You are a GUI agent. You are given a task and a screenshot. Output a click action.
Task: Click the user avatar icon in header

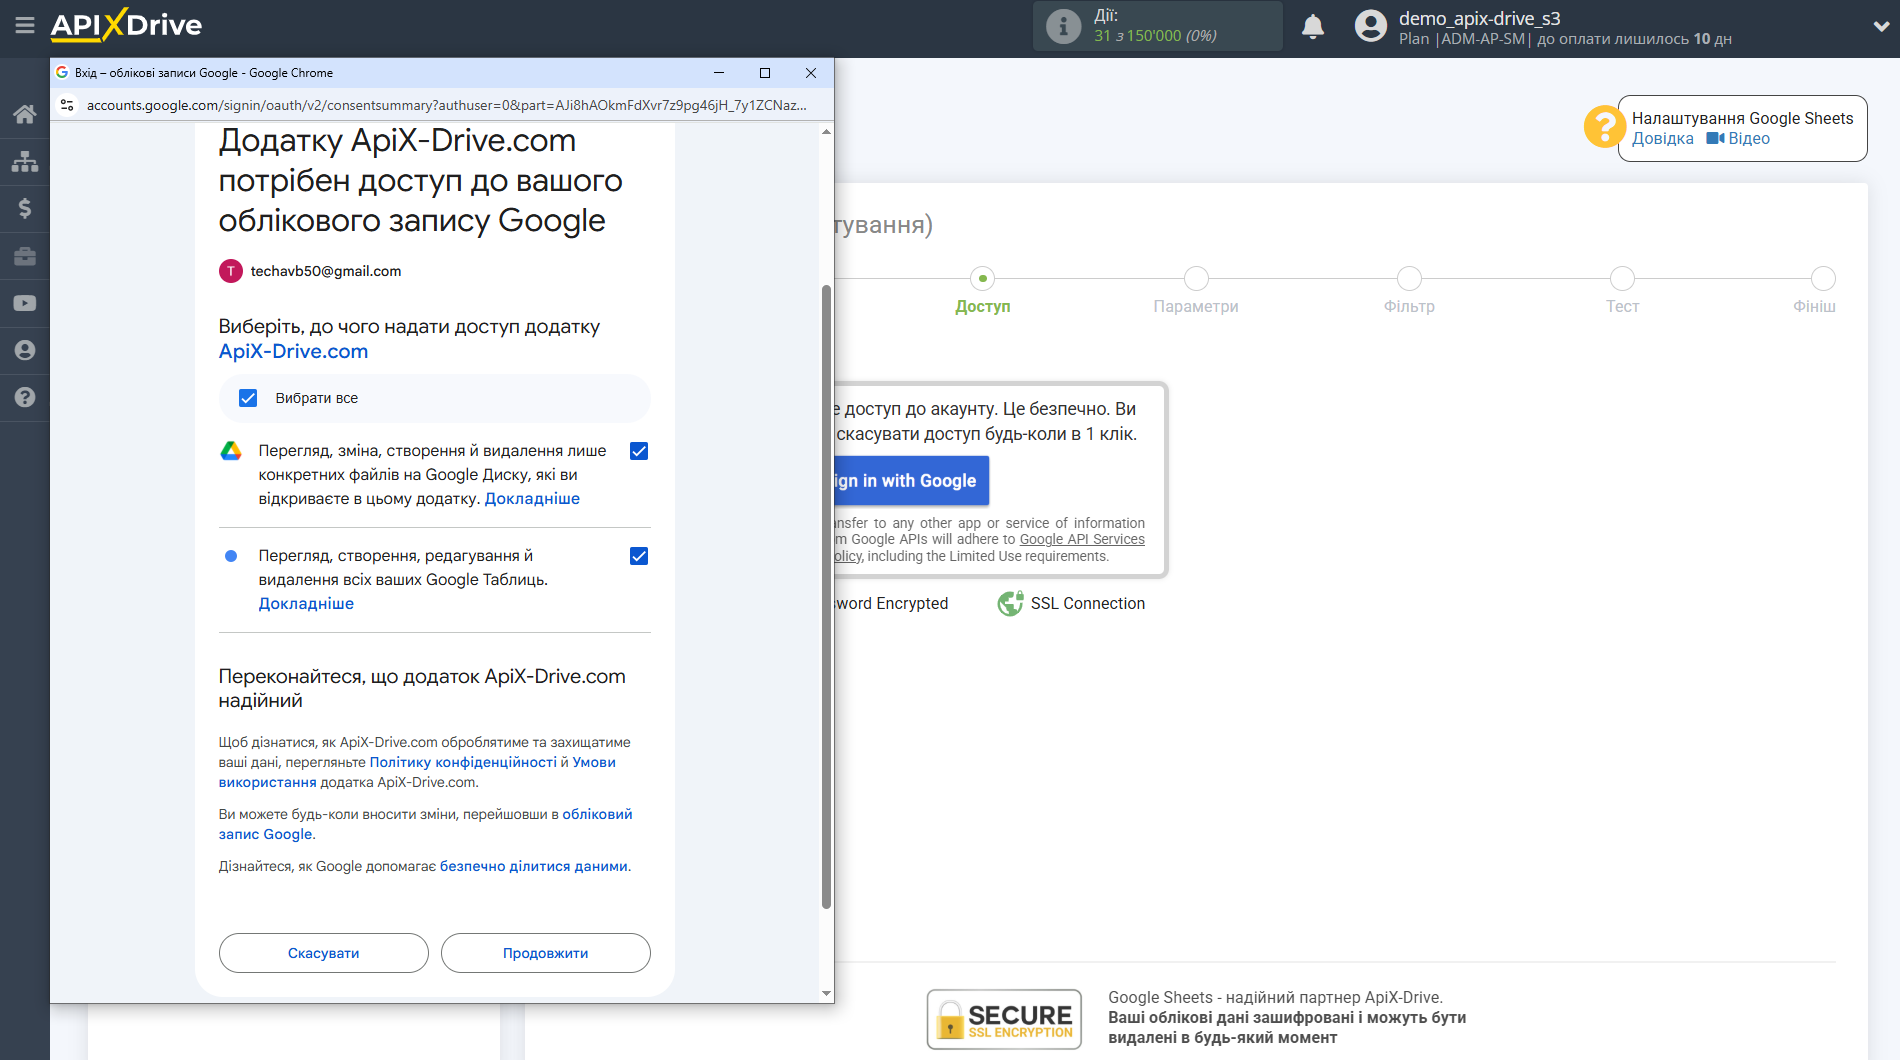tap(1371, 26)
